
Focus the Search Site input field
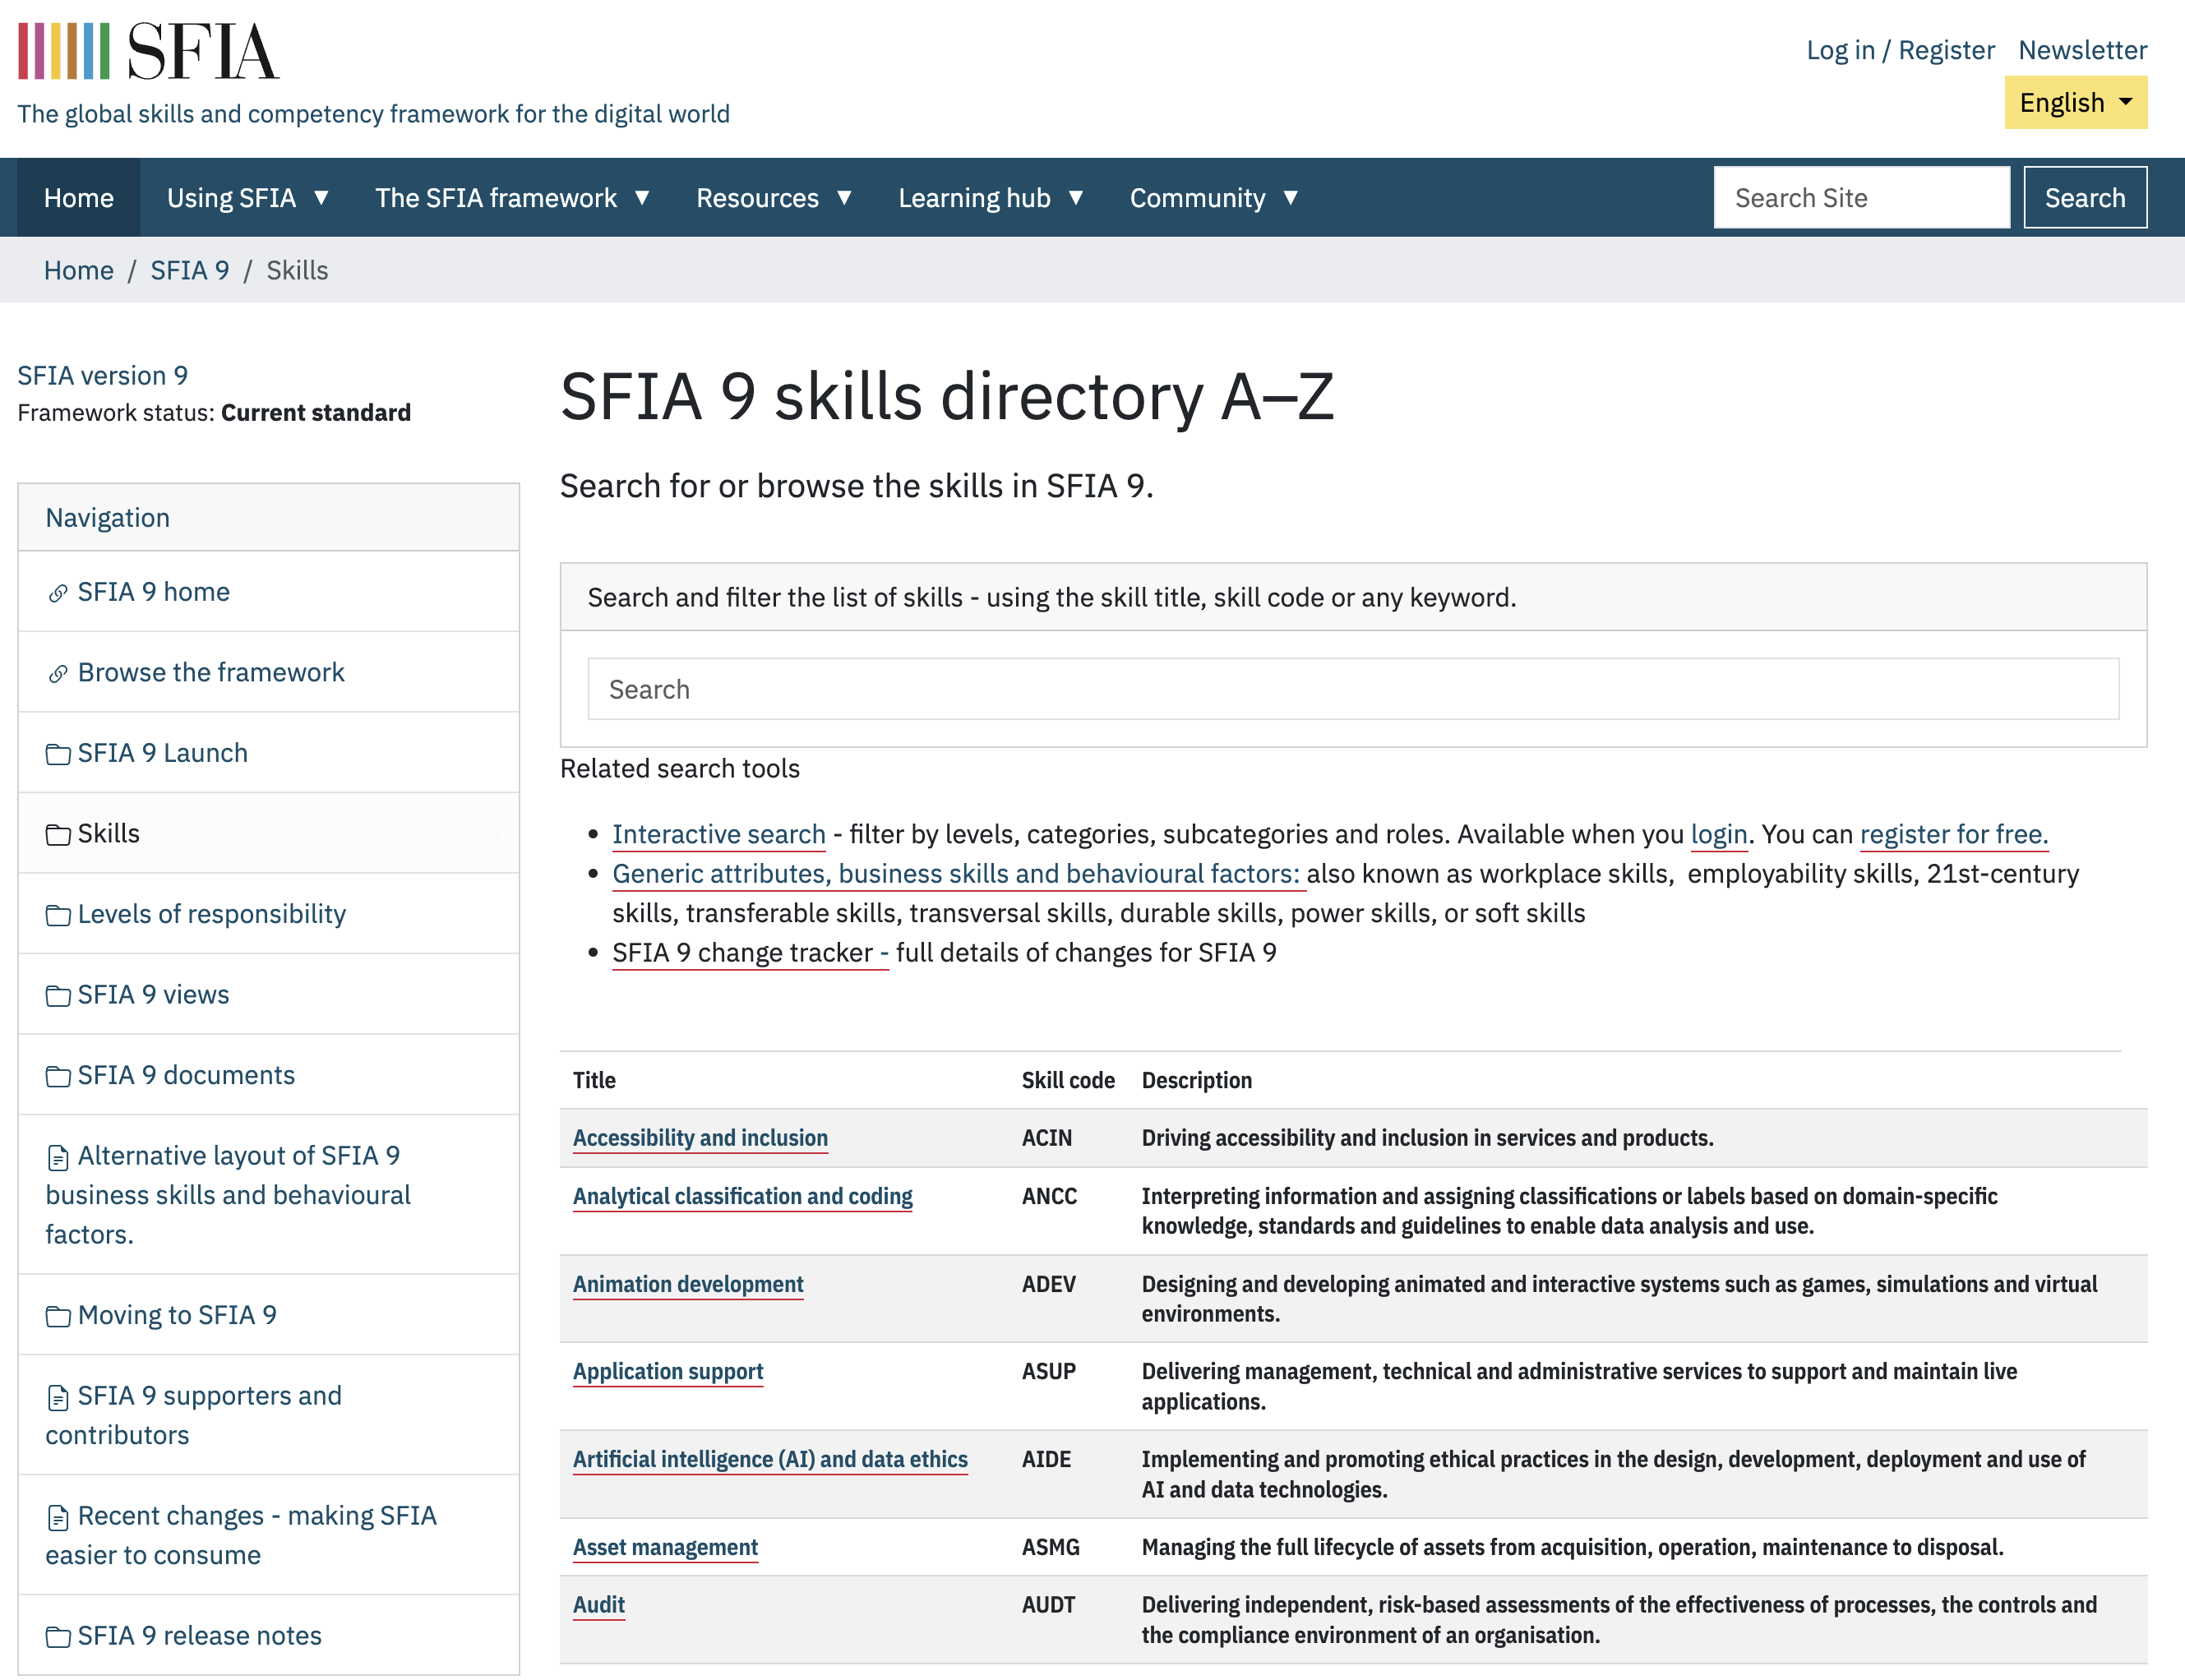coord(1861,198)
